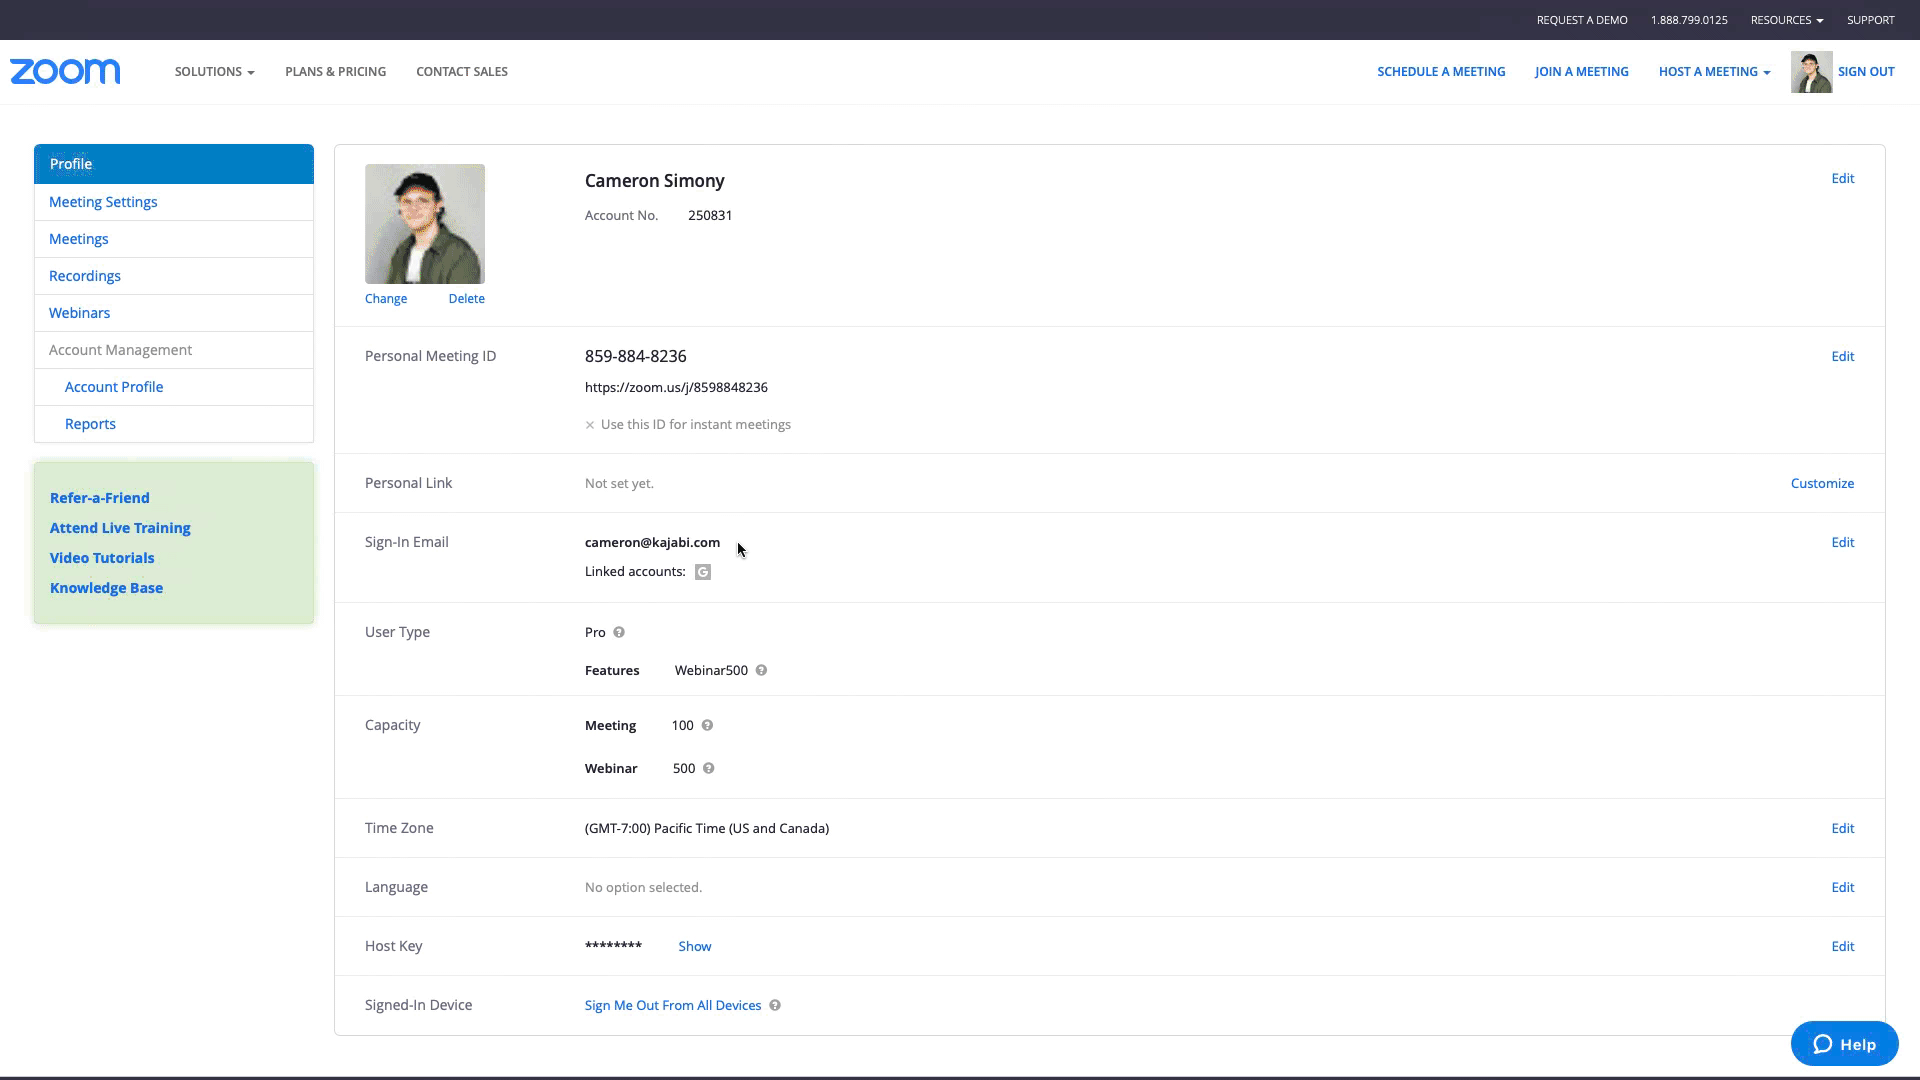Viewport: 1920px width, 1080px height.
Task: Open the Resources dropdown
Action: click(x=1786, y=20)
